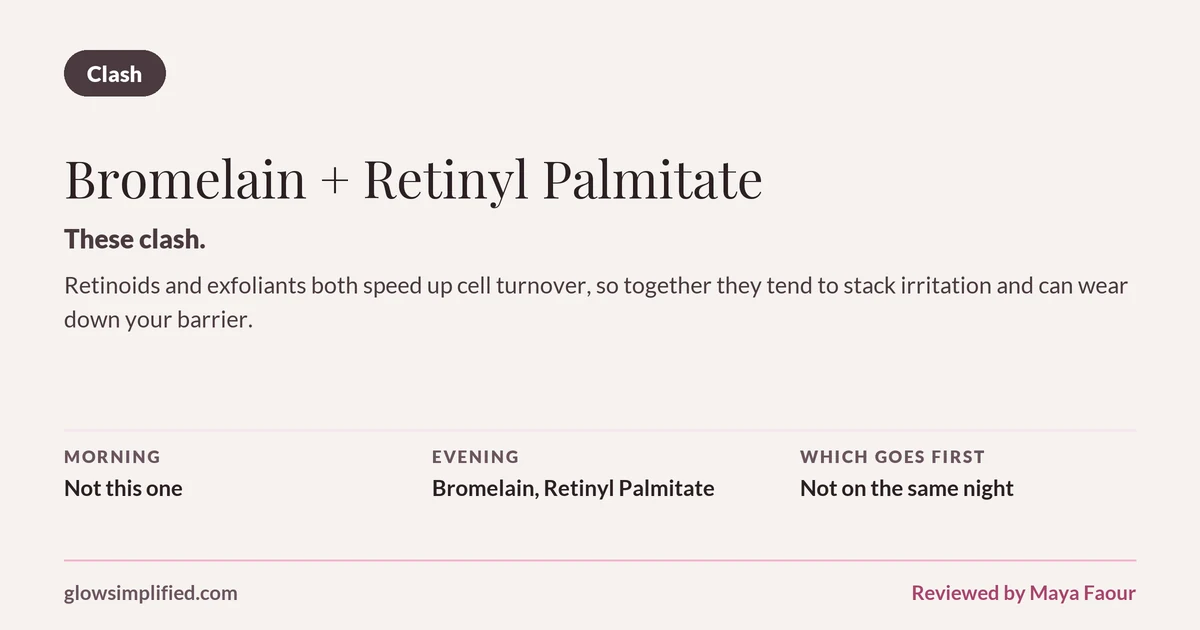
Task: Open the glowsimplified.com link
Action: (151, 593)
